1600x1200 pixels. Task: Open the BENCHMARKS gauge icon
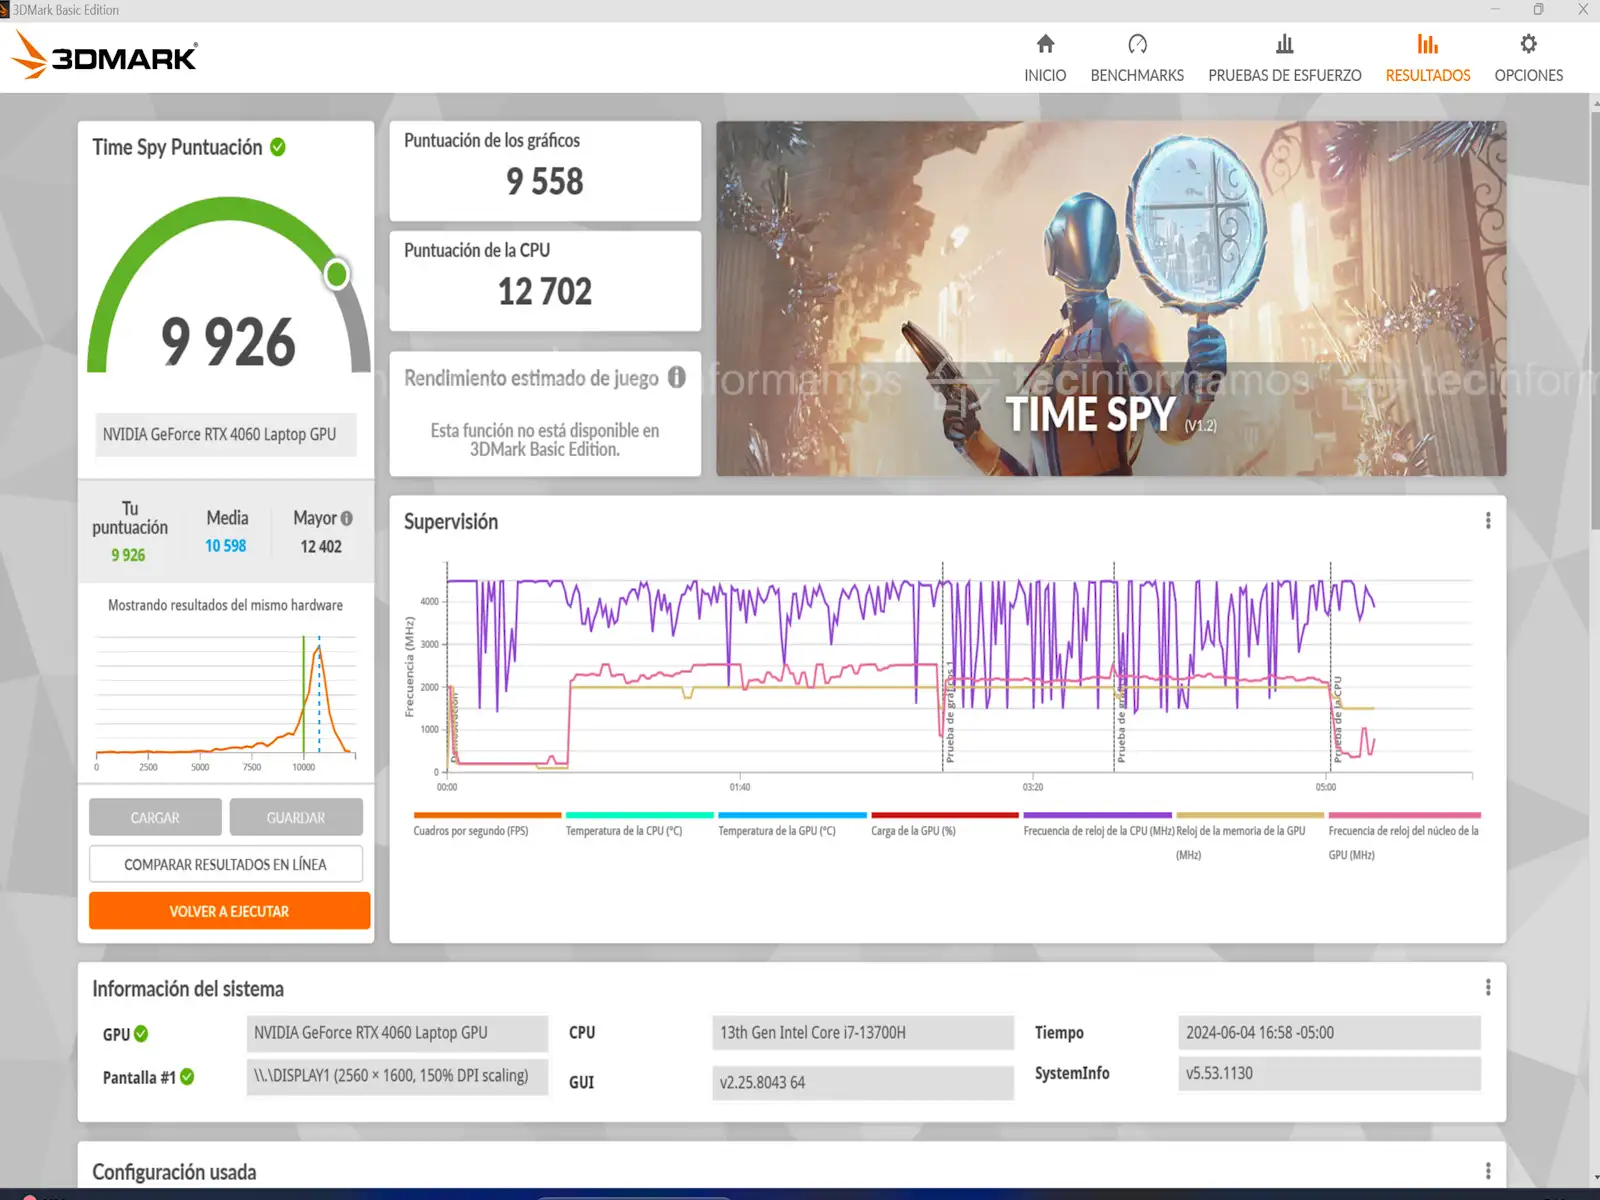(1137, 44)
